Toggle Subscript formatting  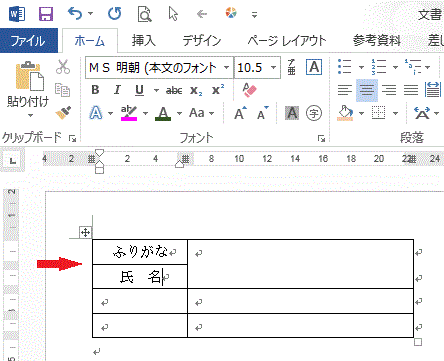pyautogui.click(x=196, y=90)
